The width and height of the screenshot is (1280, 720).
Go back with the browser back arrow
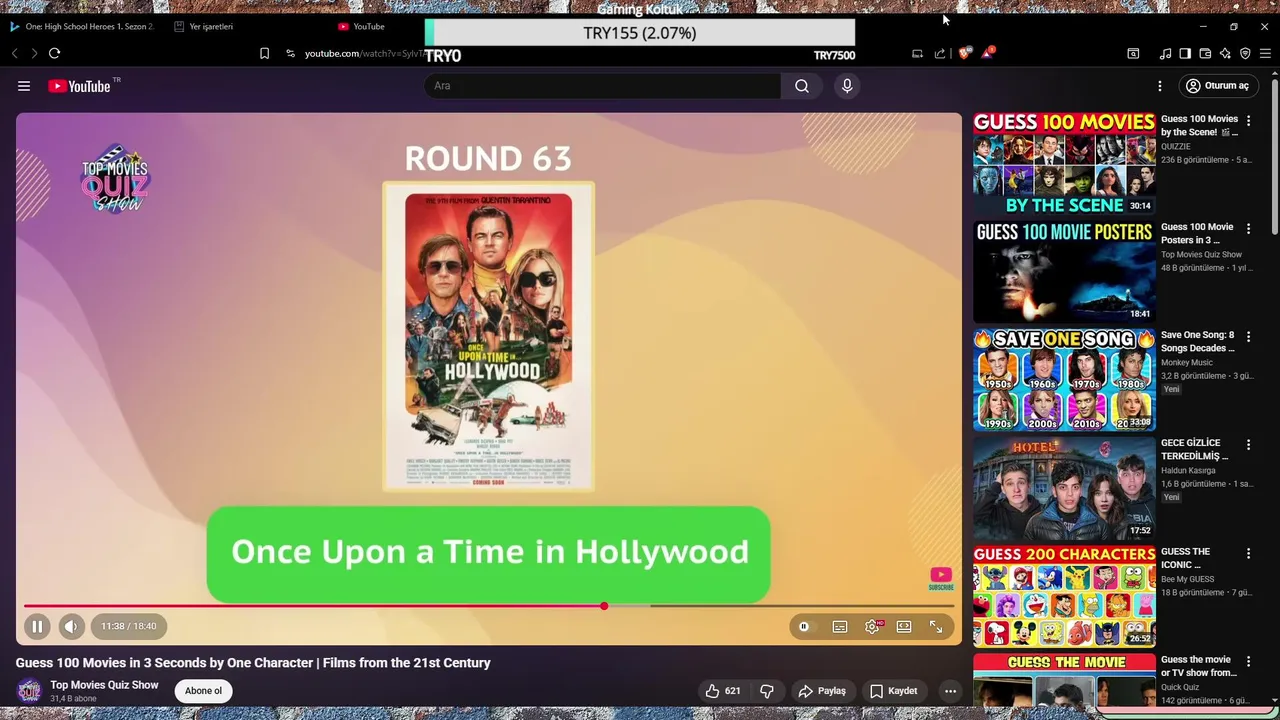click(14, 53)
